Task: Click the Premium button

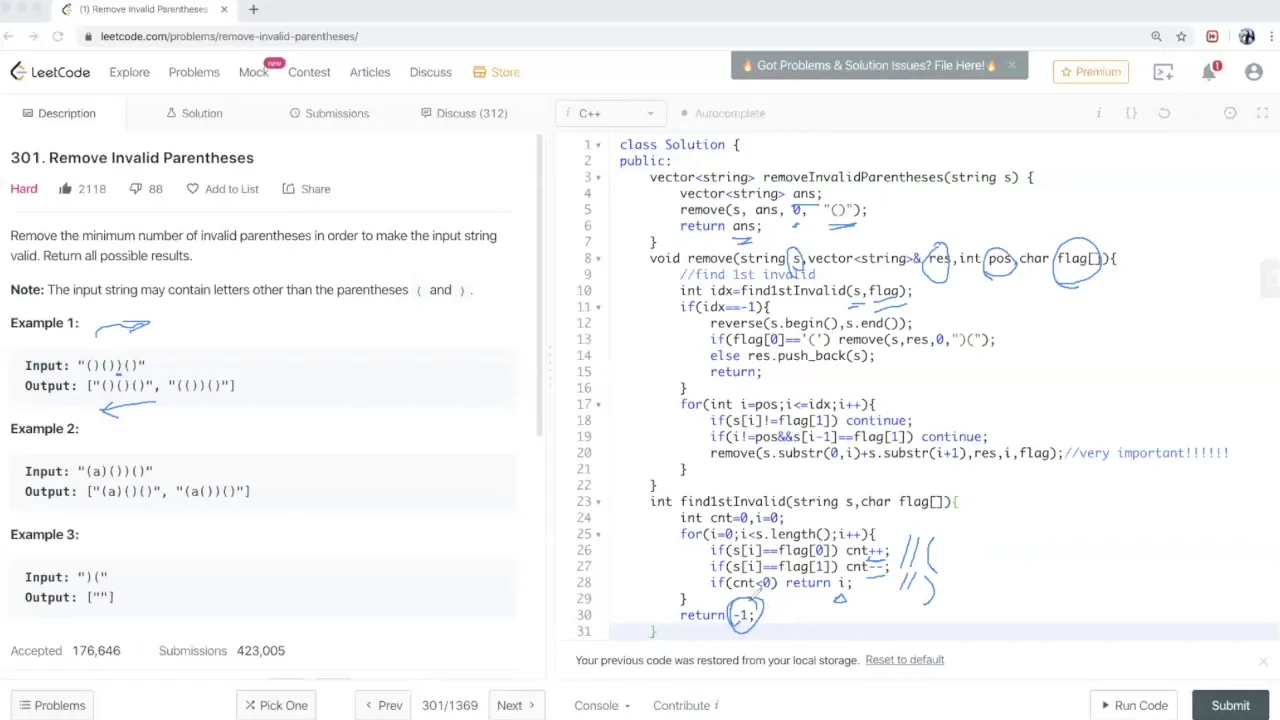Action: [1091, 72]
